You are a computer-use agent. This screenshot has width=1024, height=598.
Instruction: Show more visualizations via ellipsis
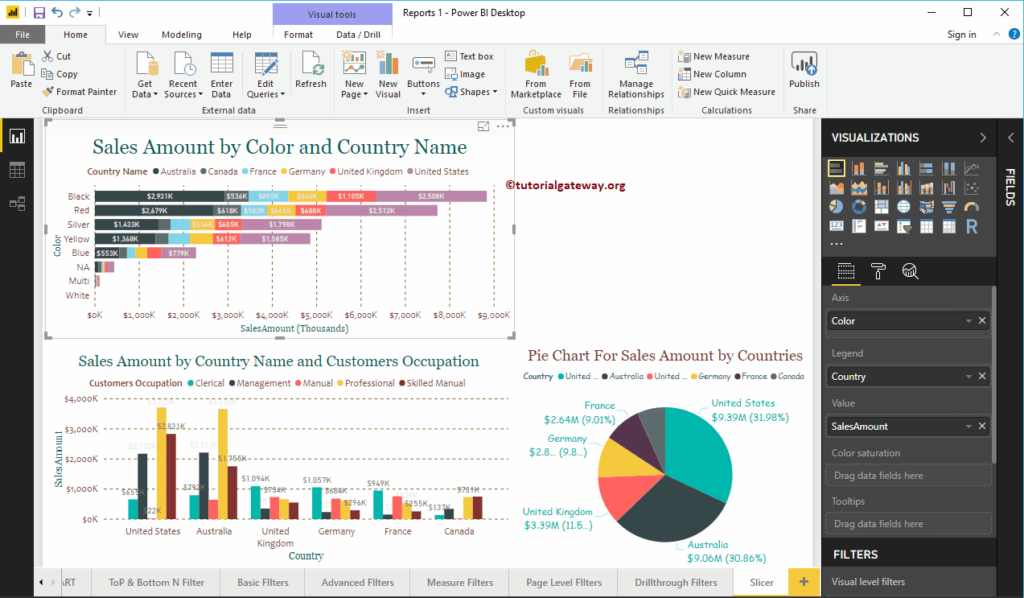click(x=837, y=244)
